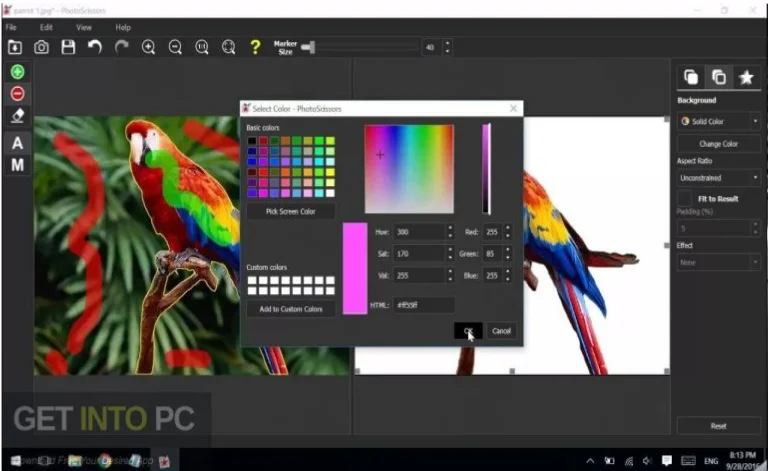
Task: Expand the Effect None dropdown
Action: (719, 262)
